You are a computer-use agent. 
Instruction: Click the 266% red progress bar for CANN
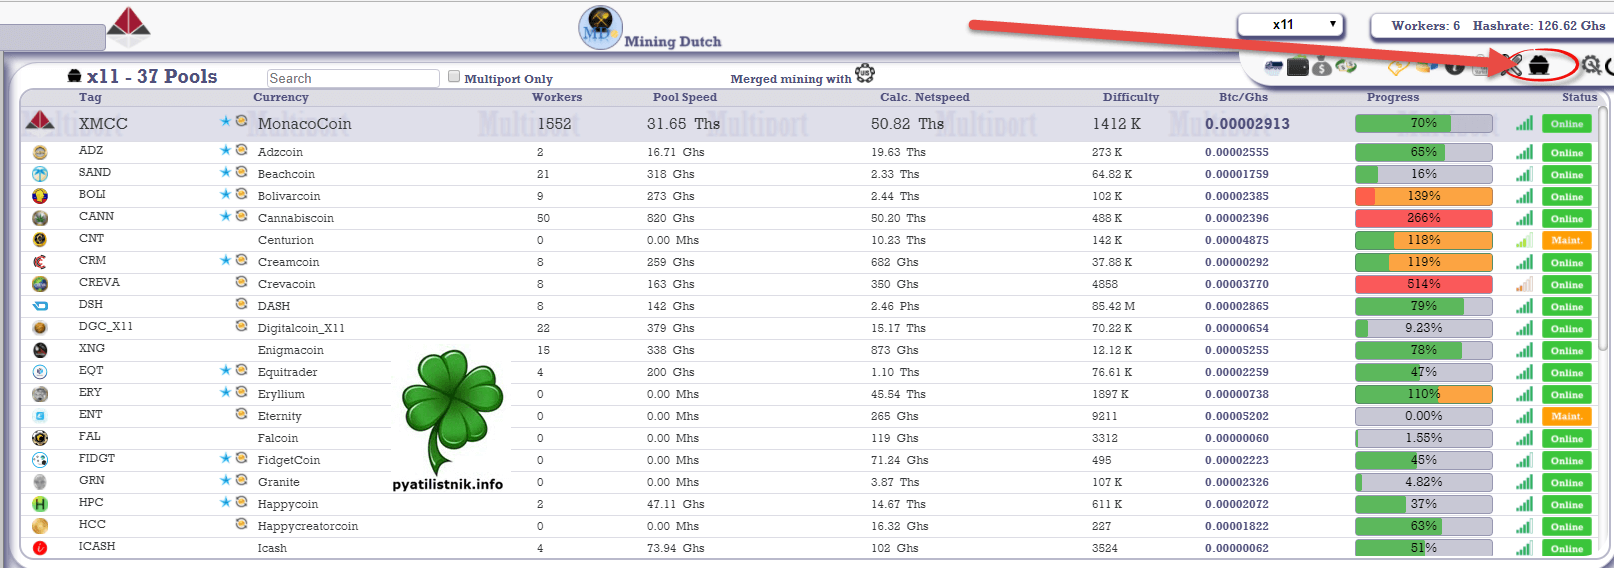[x=1424, y=218]
